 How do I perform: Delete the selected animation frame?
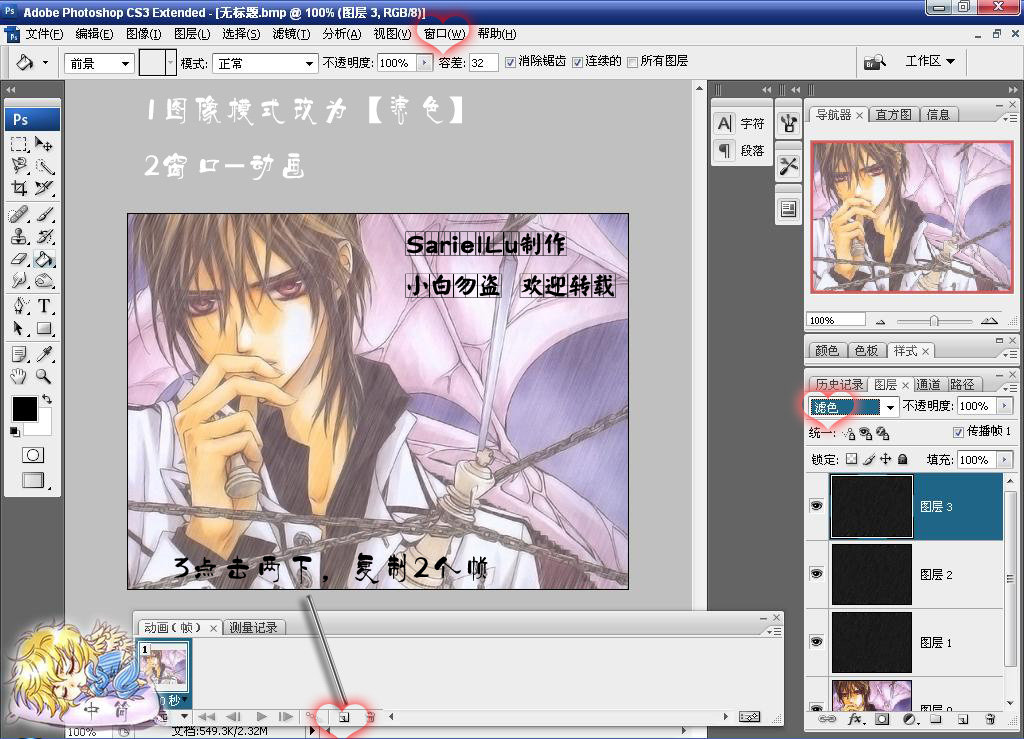pos(370,717)
